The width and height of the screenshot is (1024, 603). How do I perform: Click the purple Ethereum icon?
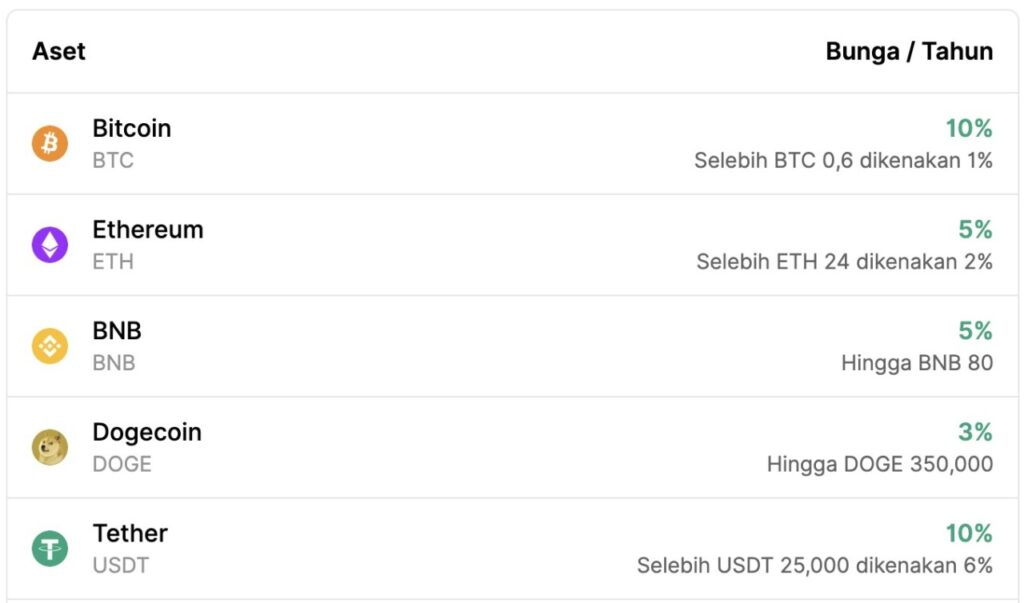[50, 245]
